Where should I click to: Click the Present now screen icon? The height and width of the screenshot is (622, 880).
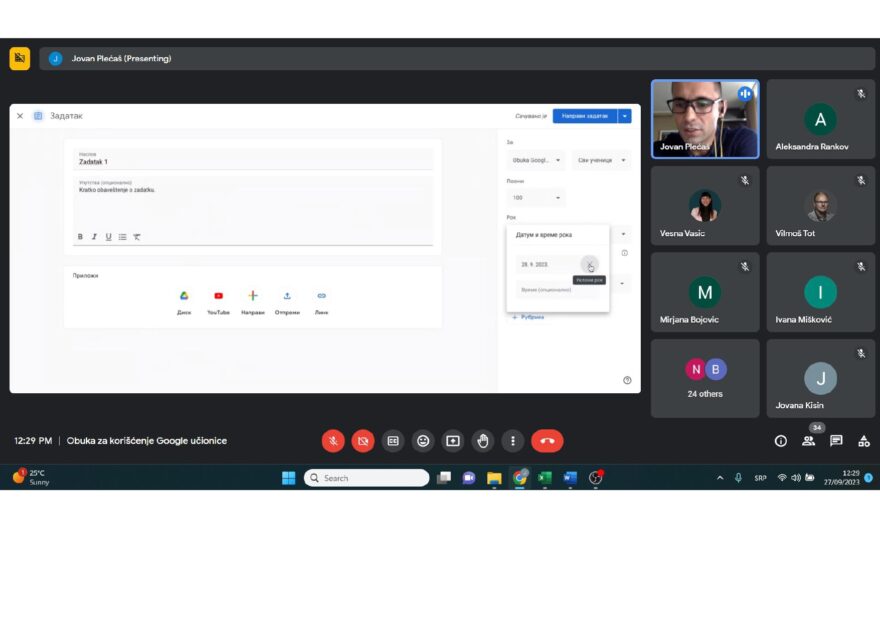pos(453,441)
